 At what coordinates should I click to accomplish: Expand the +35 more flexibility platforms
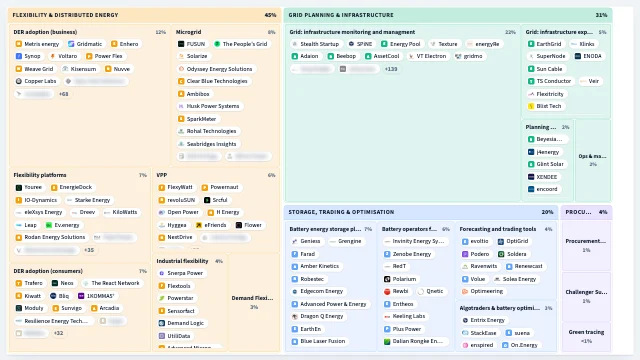pos(89,250)
